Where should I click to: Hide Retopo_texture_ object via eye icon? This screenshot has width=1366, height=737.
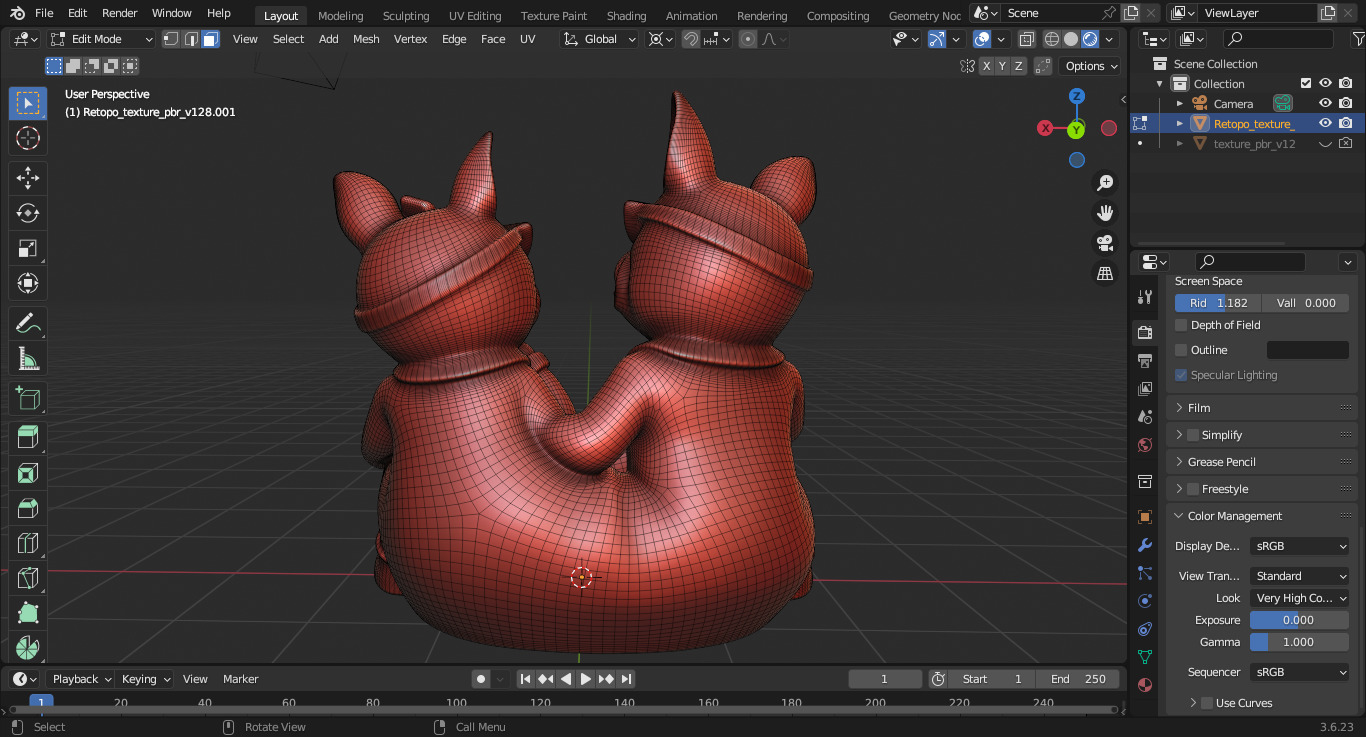pos(1325,123)
